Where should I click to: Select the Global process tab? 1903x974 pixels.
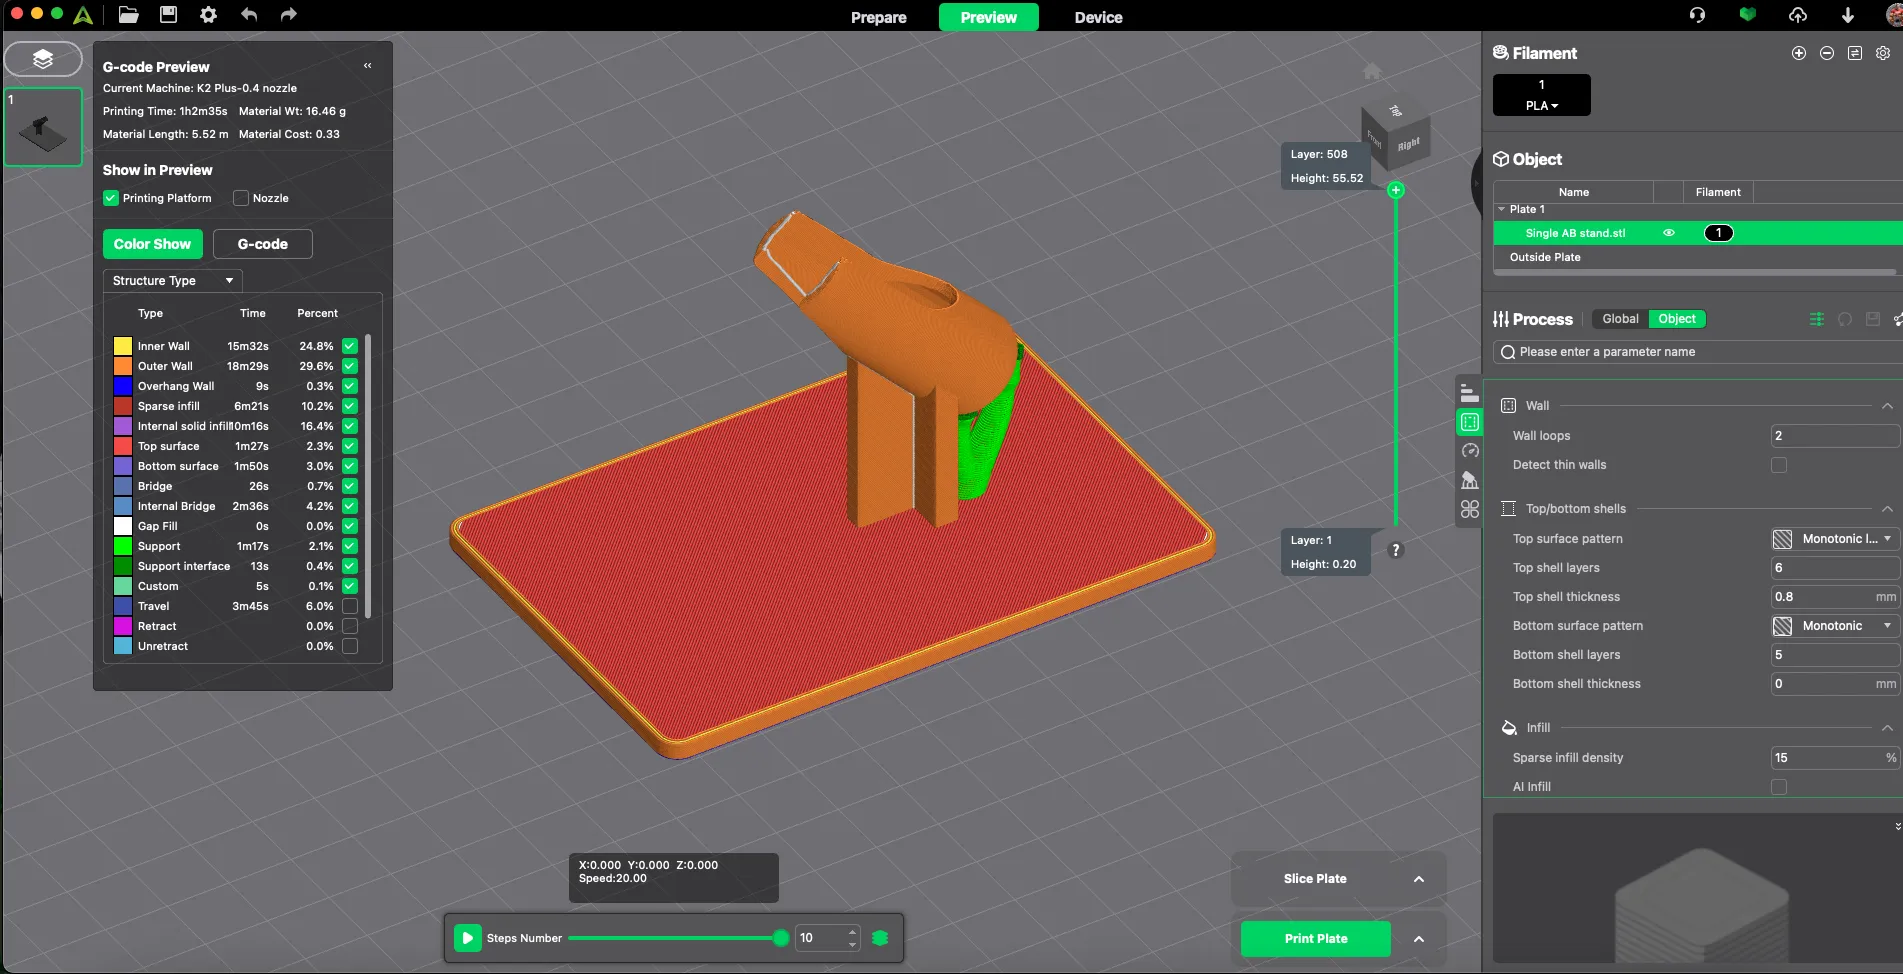pyautogui.click(x=1619, y=319)
